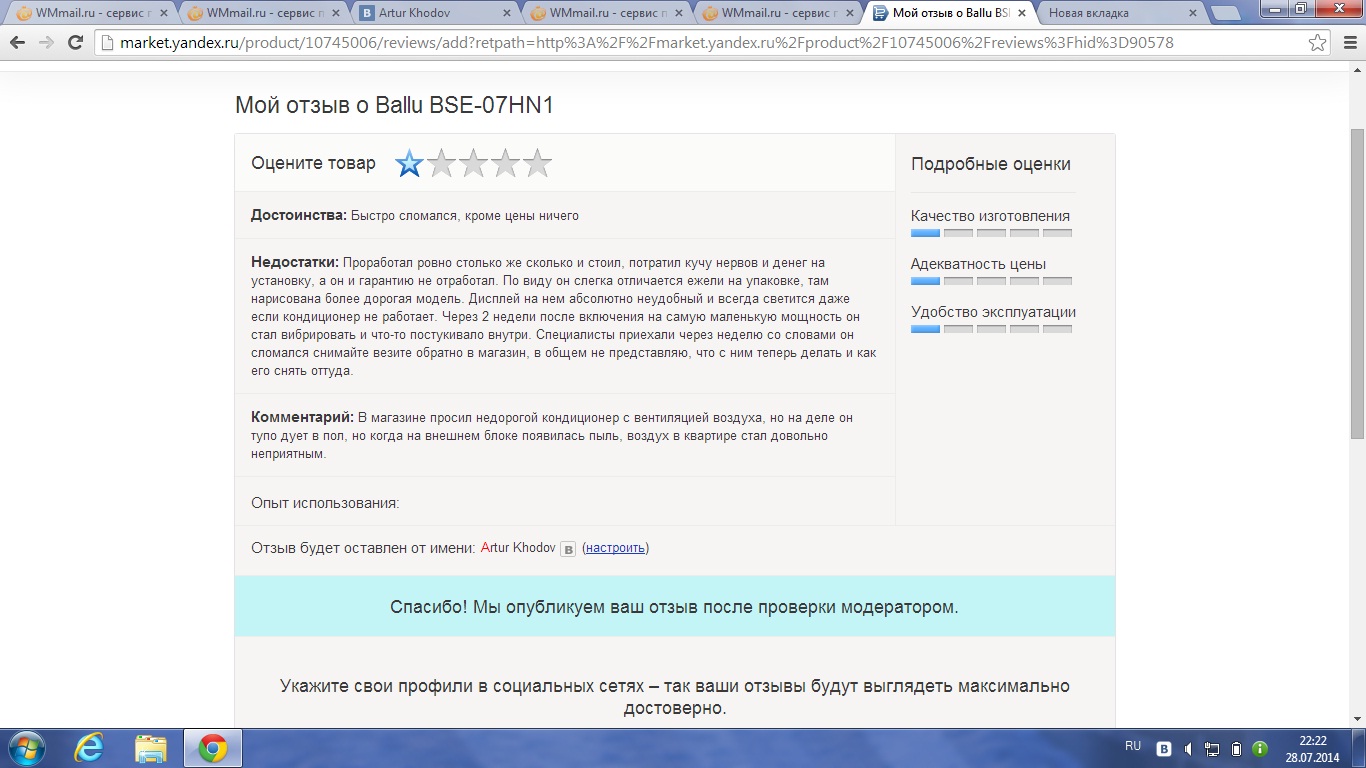Set Качество изготовления to the fifth segment
The image size is (1366, 768).
pyautogui.click(x=1057, y=233)
